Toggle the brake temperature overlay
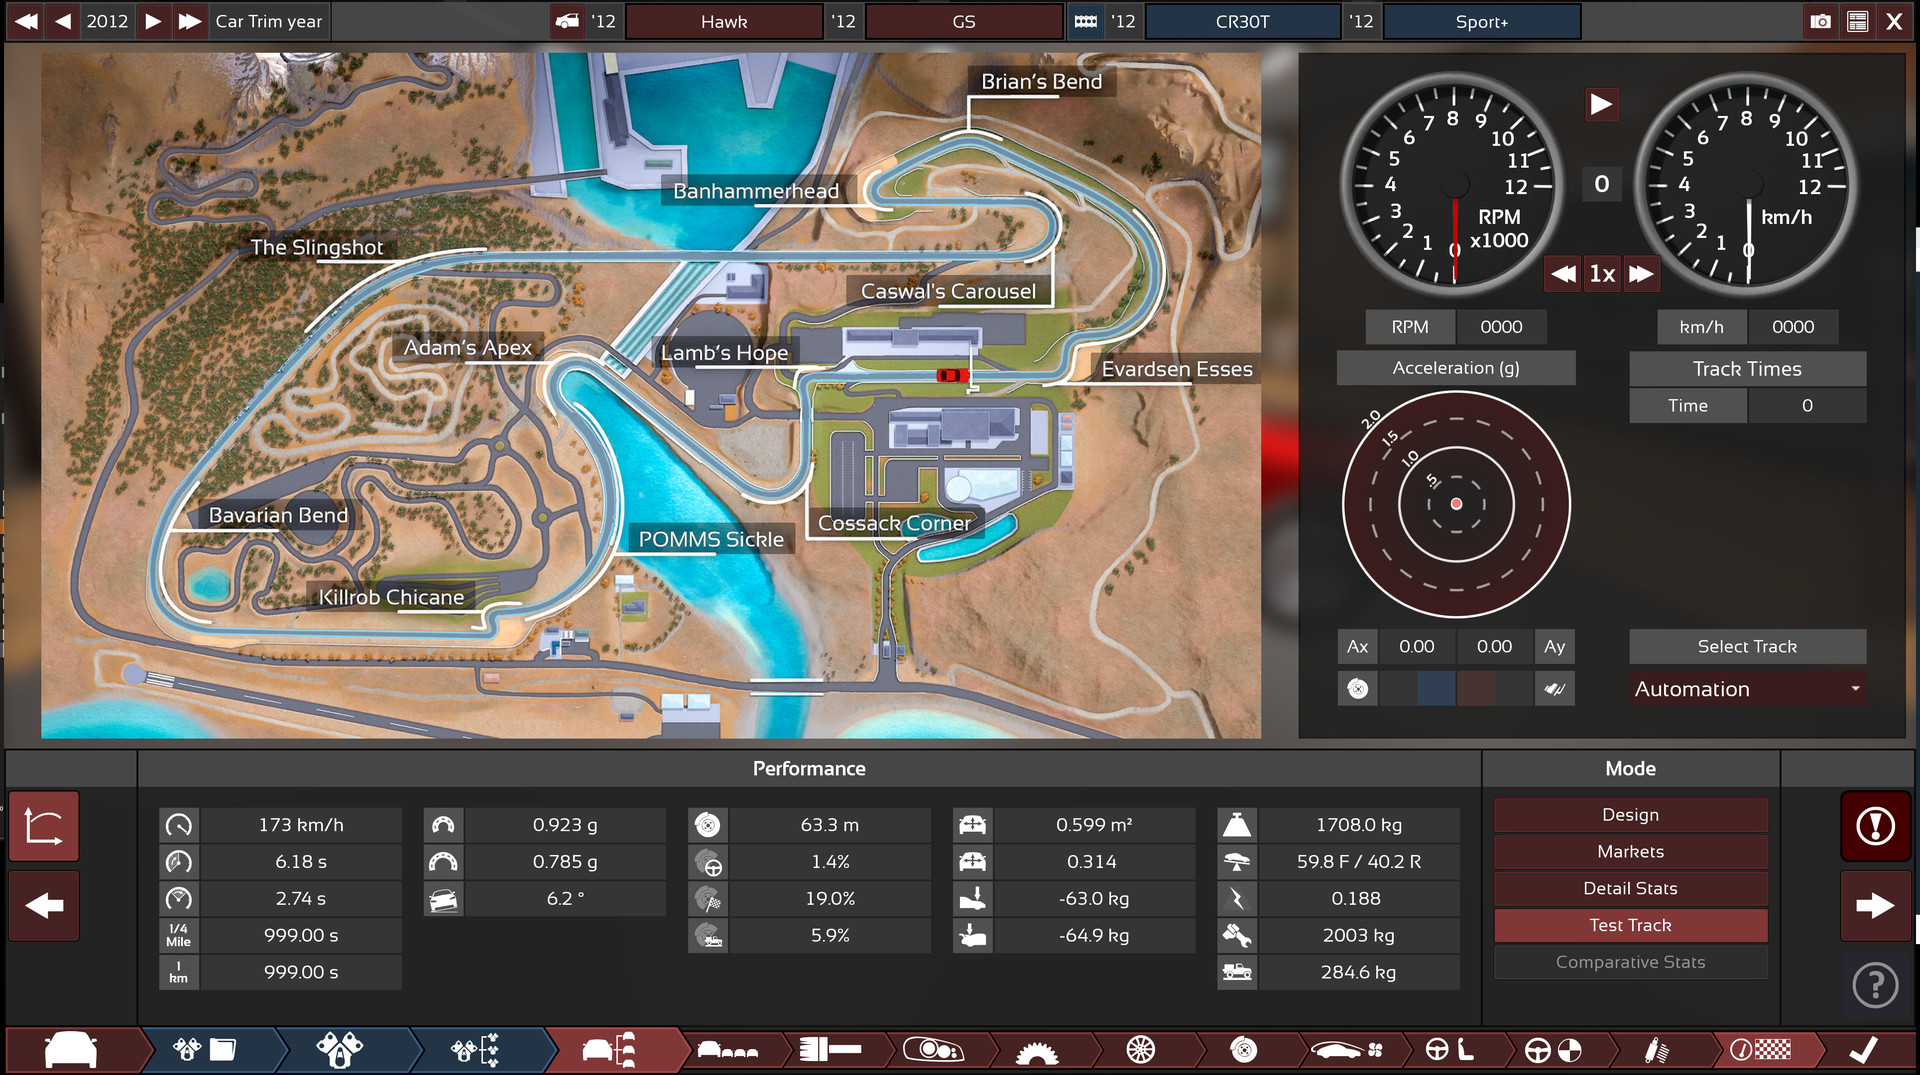This screenshot has width=1920, height=1075. (x=1357, y=688)
